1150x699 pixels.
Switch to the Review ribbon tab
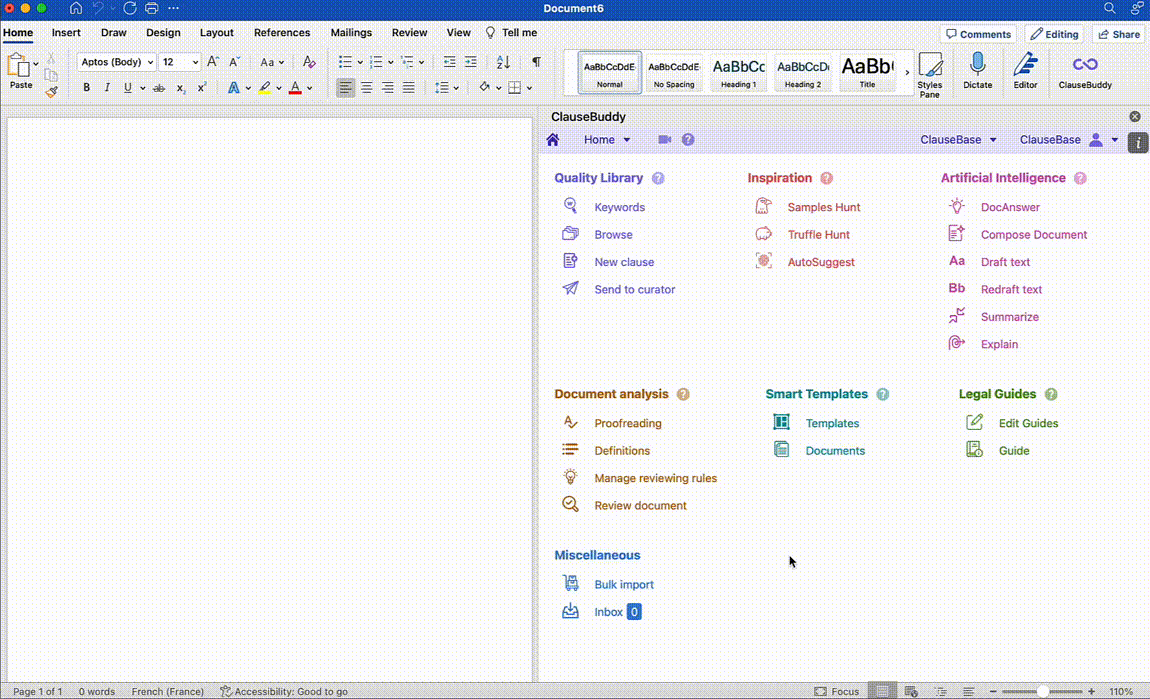[409, 32]
